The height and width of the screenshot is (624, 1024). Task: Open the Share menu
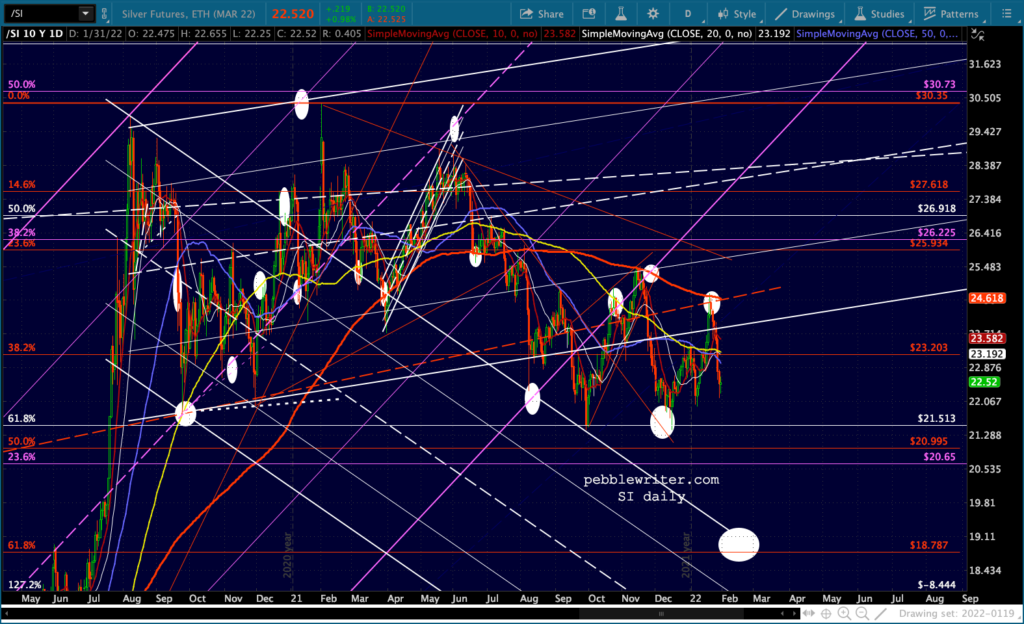(541, 14)
